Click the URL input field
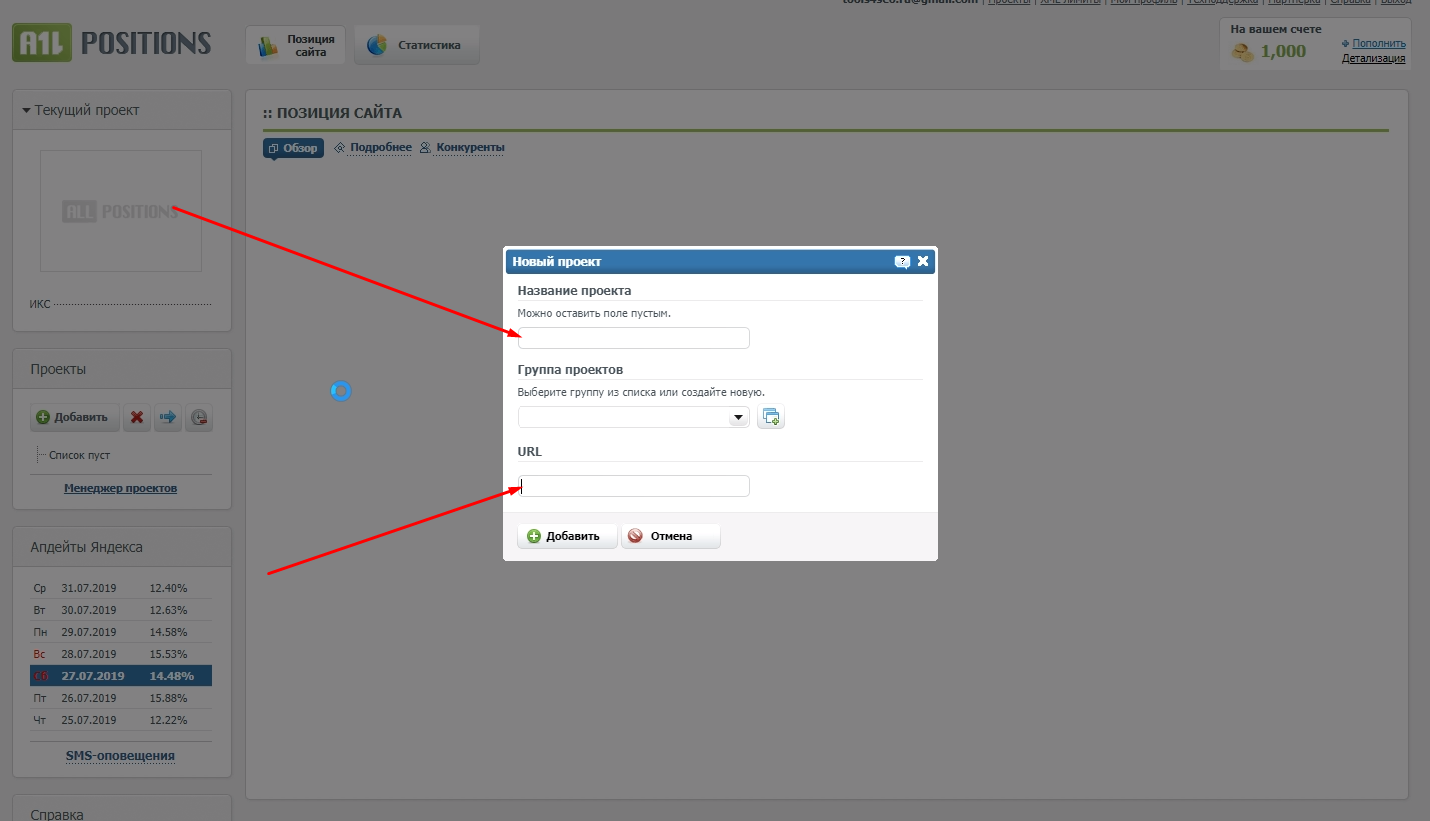The height and width of the screenshot is (821, 1430). point(634,486)
